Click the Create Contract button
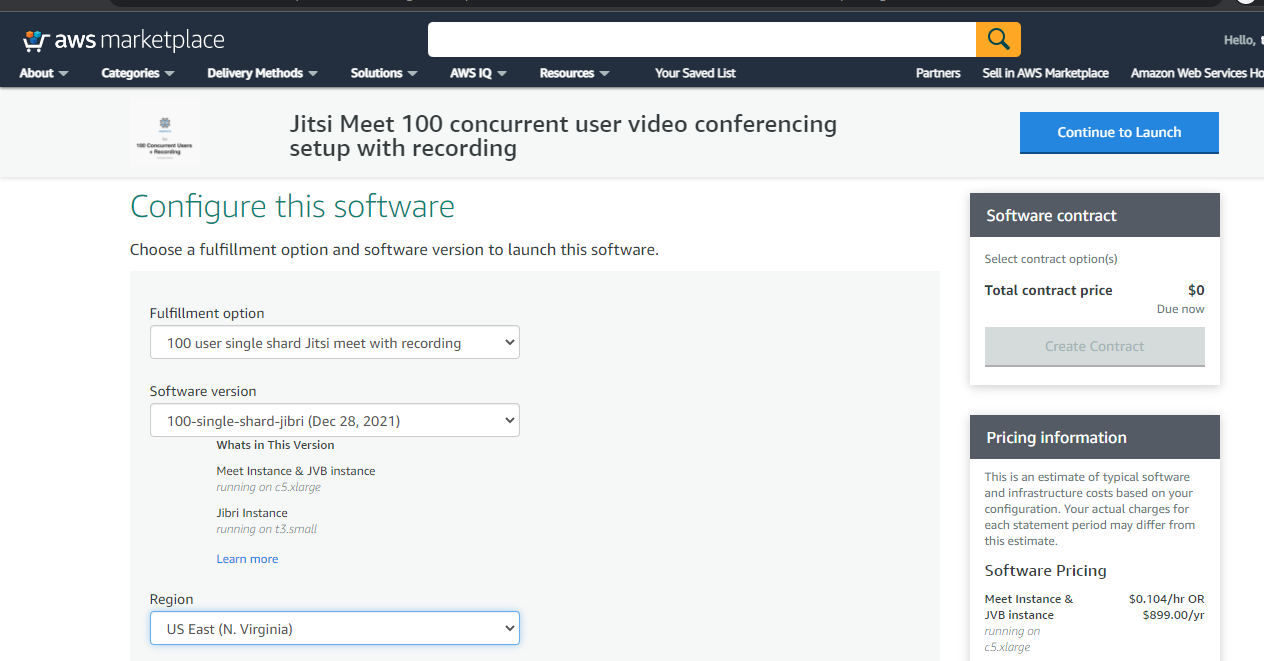1264x661 pixels. click(1094, 346)
